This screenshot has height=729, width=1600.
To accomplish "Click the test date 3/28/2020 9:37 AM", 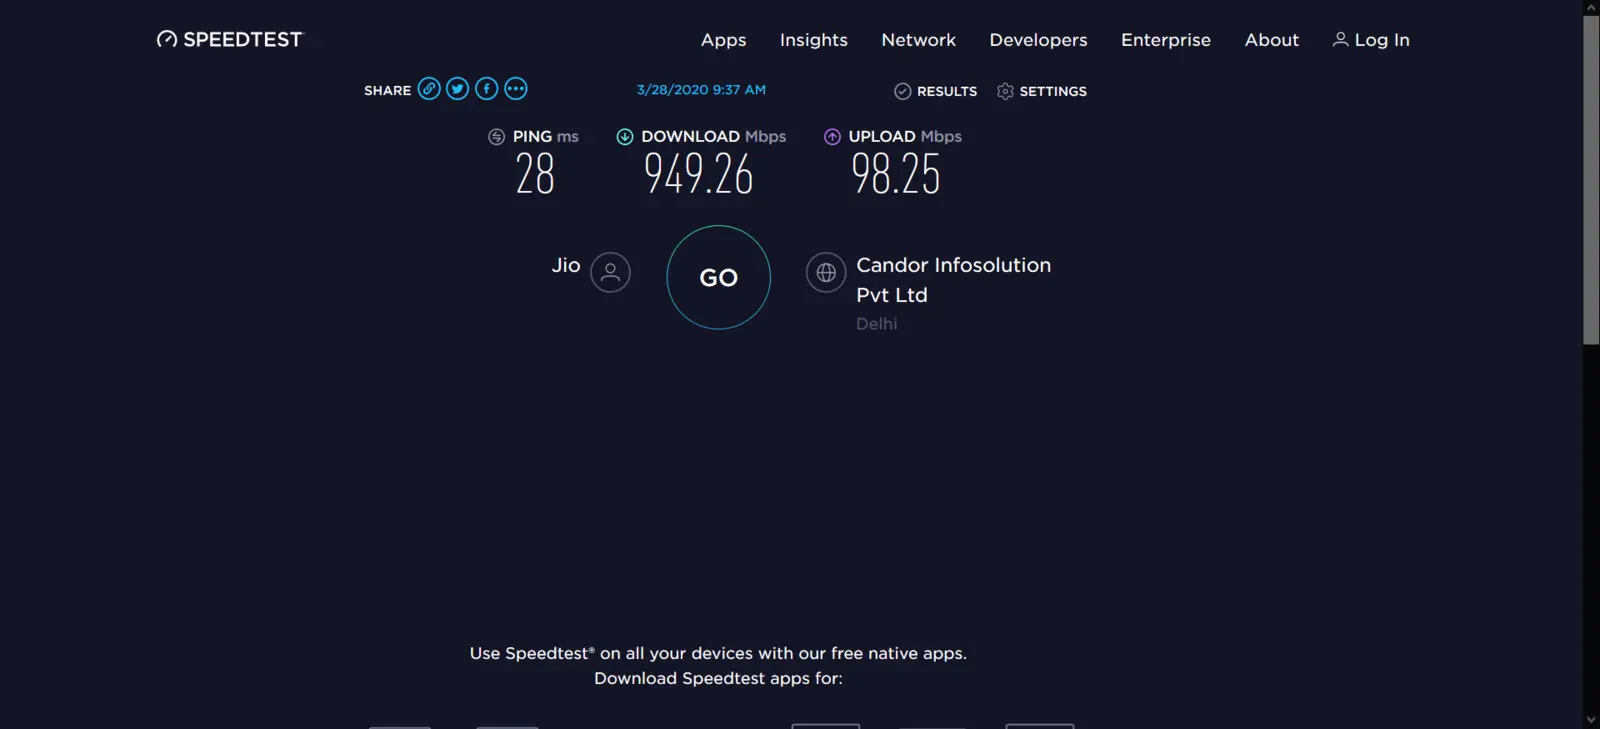I will pos(701,90).
